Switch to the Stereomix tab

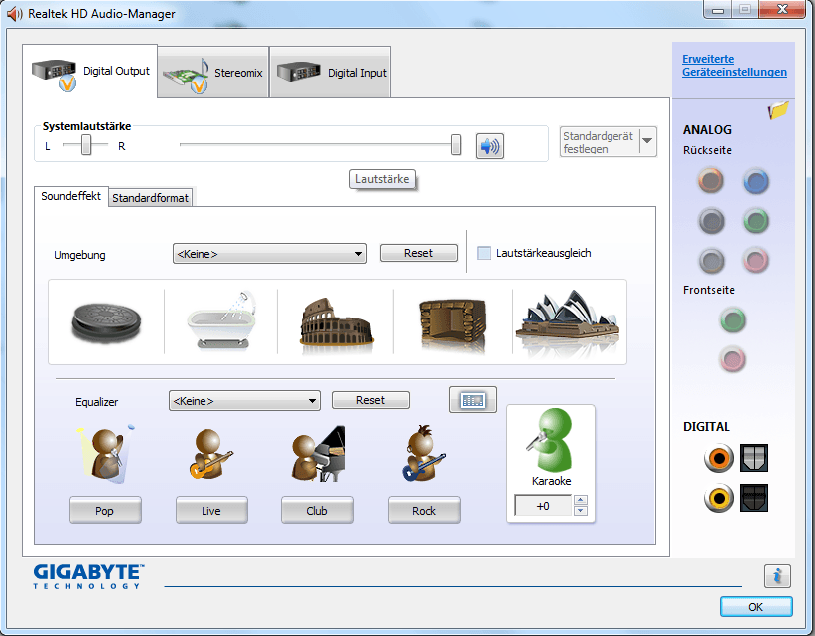click(213, 73)
